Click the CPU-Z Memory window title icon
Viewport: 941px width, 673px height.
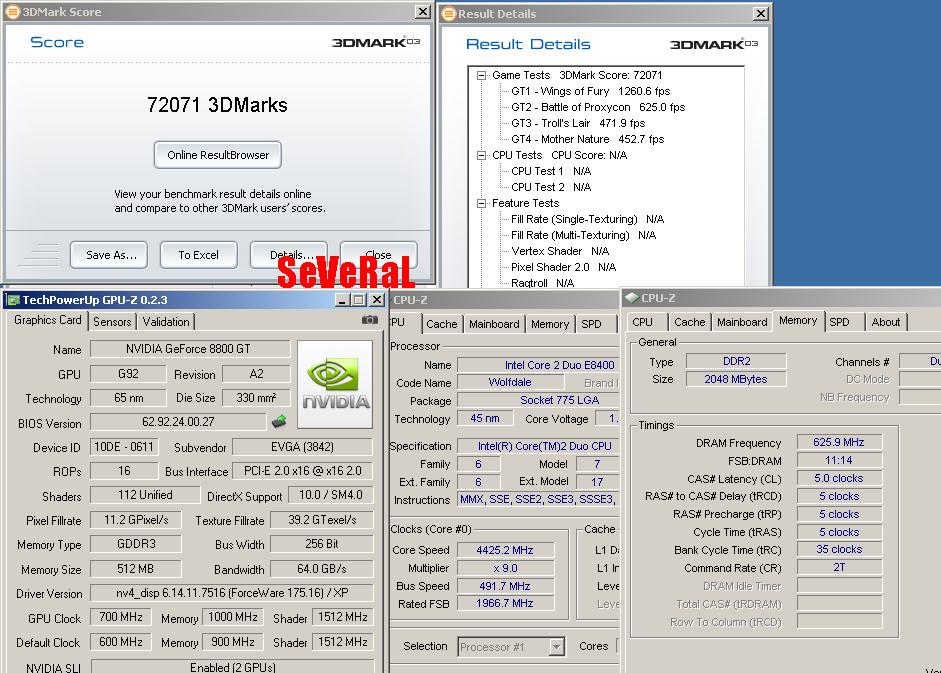click(632, 297)
